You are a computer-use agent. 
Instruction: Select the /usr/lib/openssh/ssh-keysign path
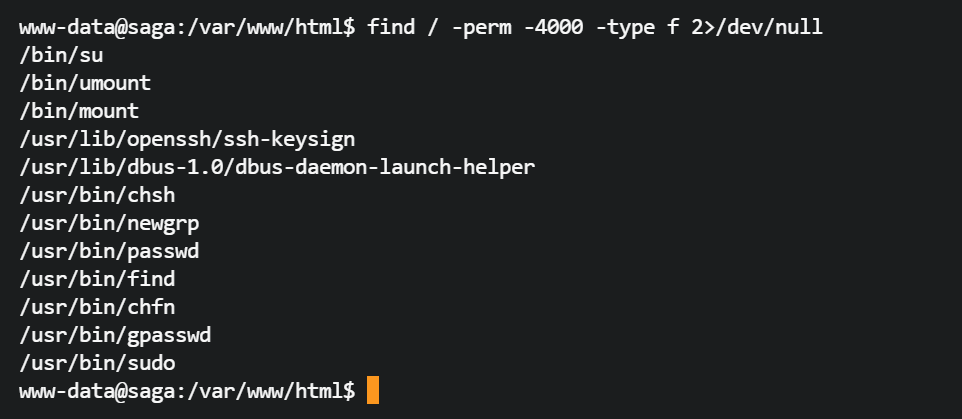click(187, 138)
